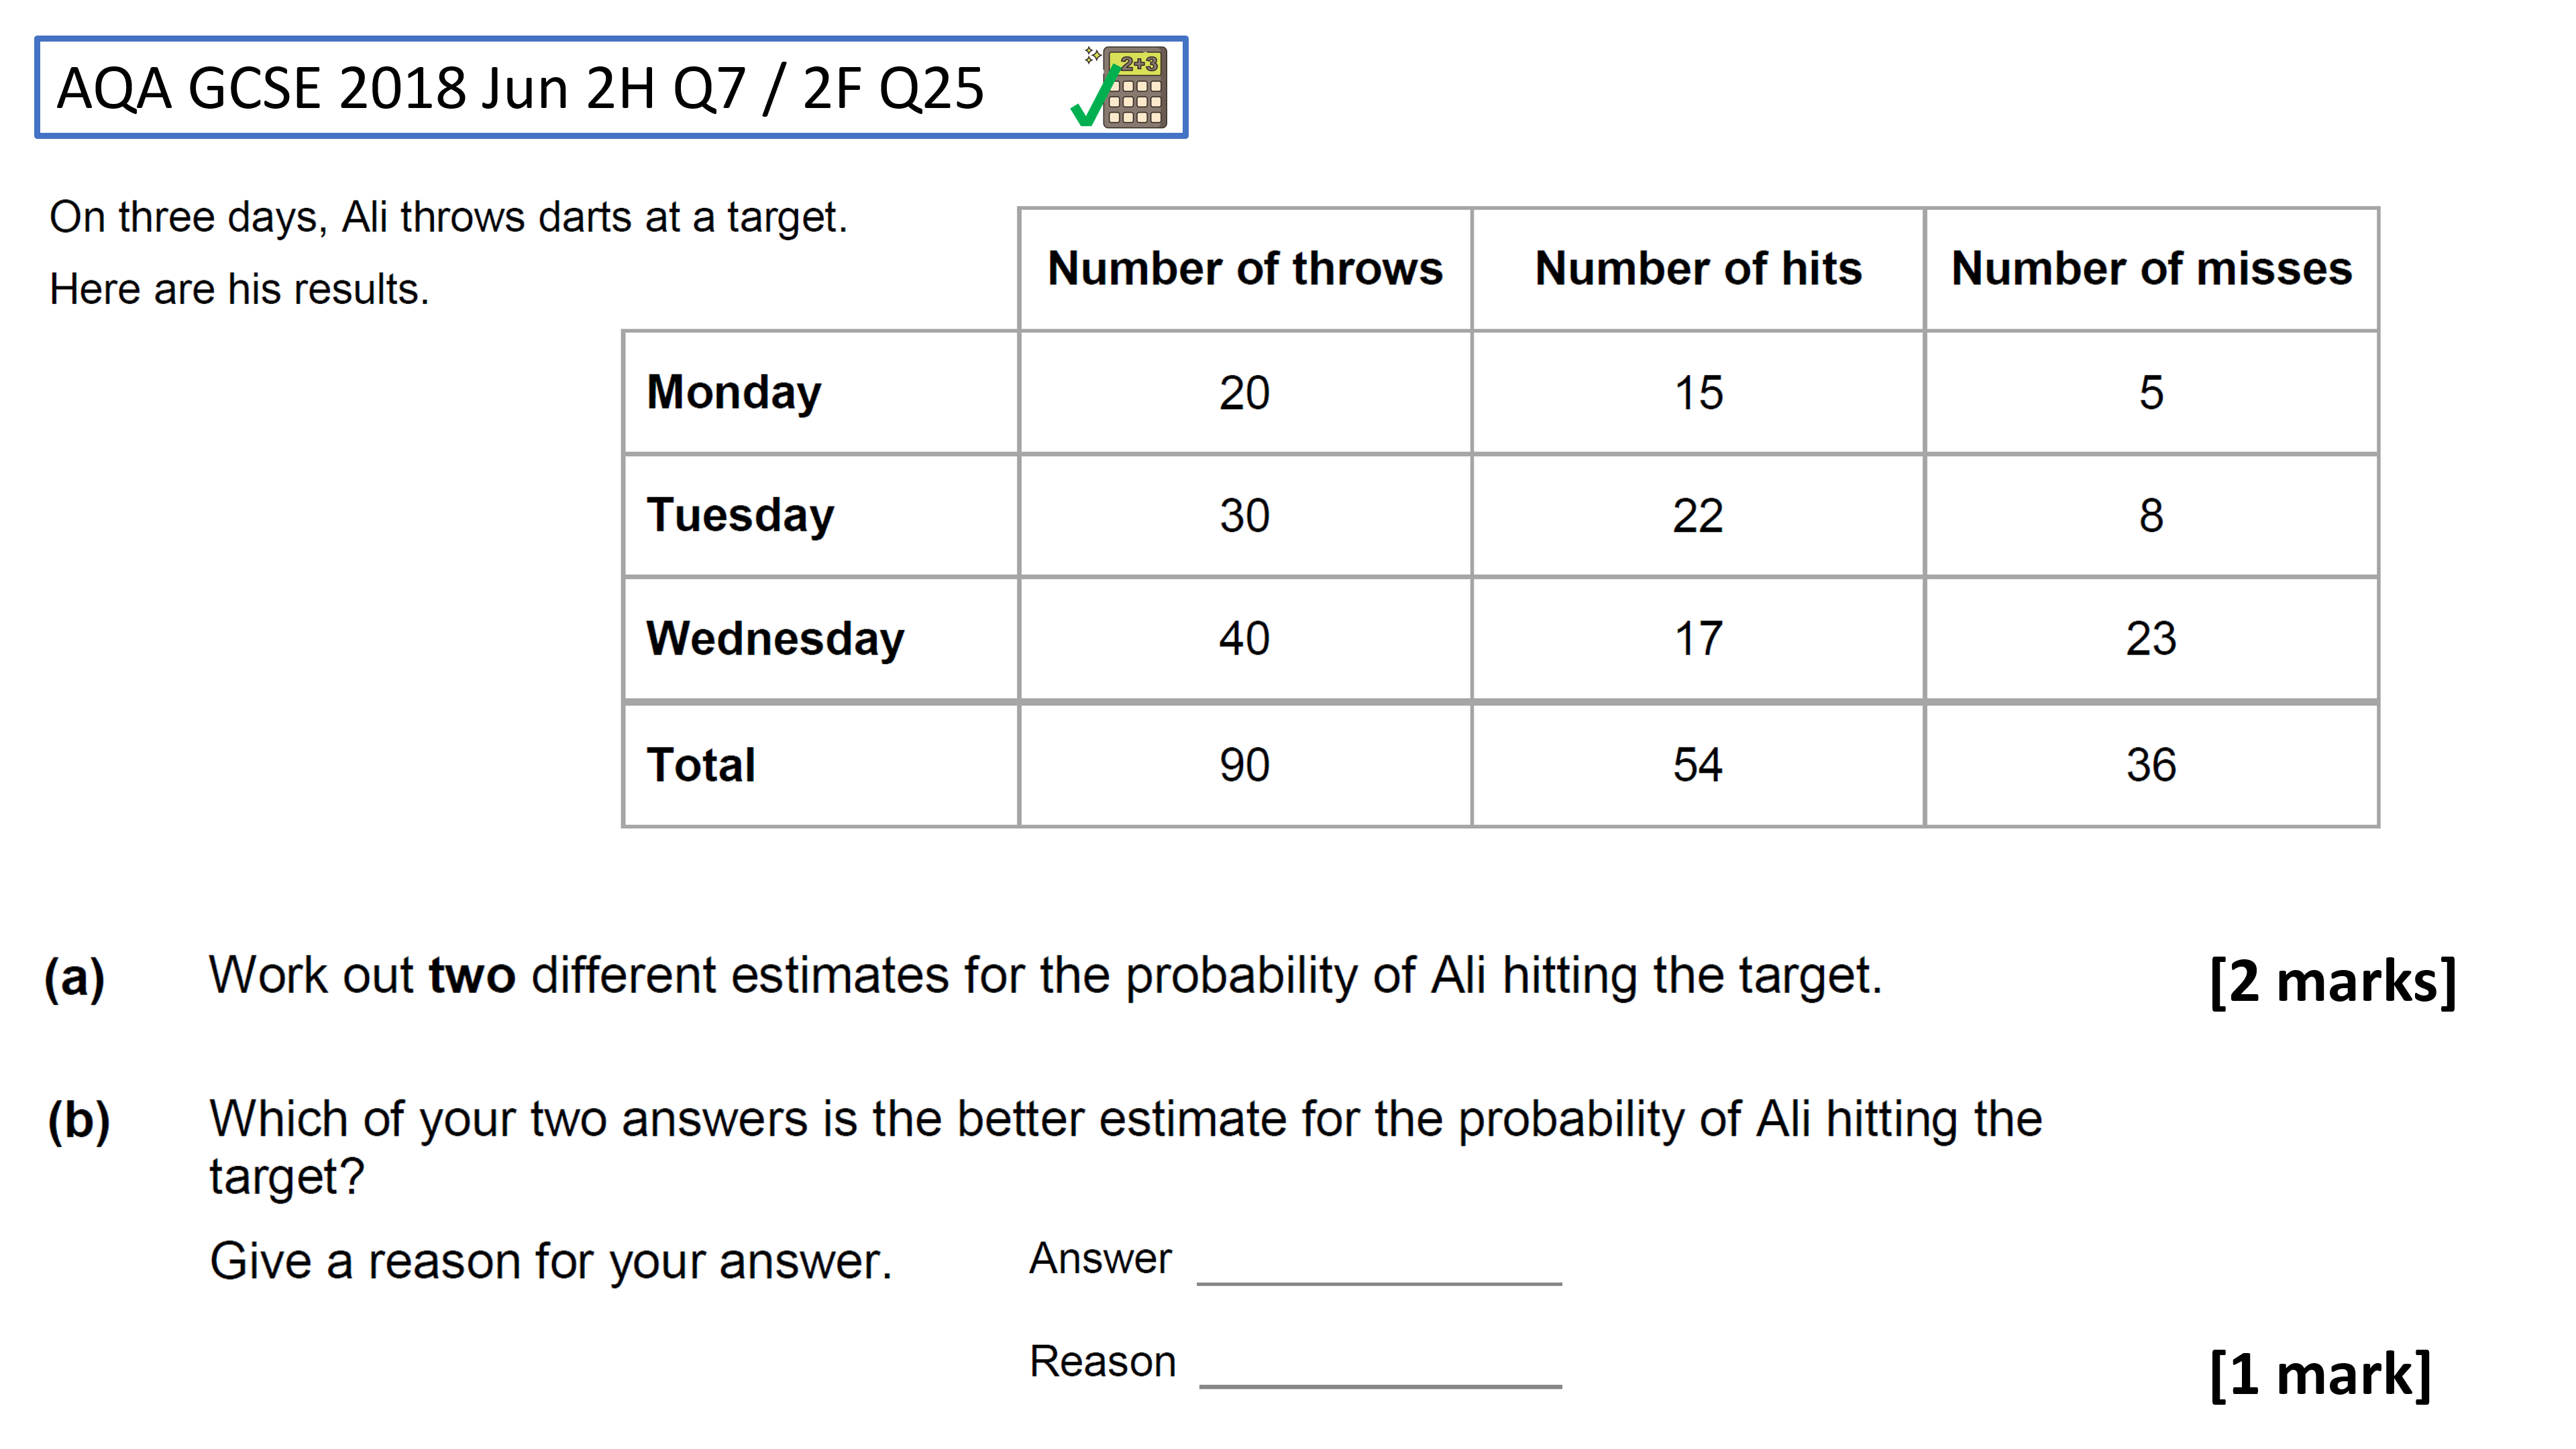Select the Number of throws column header
The image size is (2576, 1449).
click(1245, 269)
